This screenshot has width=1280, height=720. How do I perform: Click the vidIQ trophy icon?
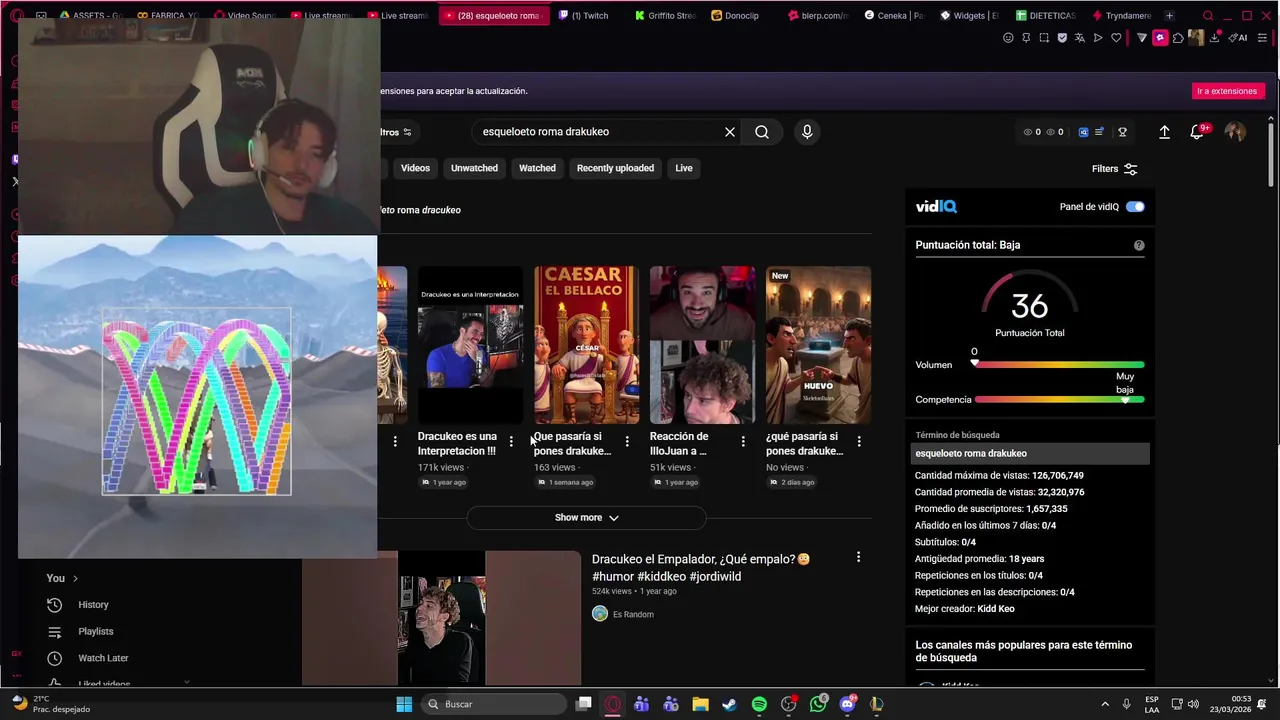[x=1122, y=132]
